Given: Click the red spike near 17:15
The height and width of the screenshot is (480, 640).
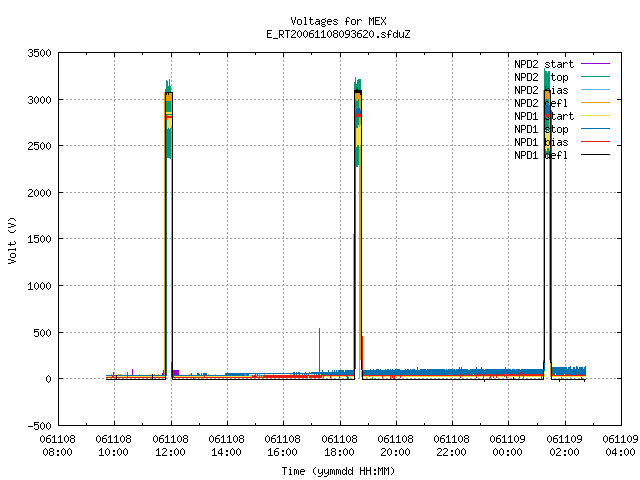Looking at the screenshot, I should pyautogui.click(x=320, y=353).
